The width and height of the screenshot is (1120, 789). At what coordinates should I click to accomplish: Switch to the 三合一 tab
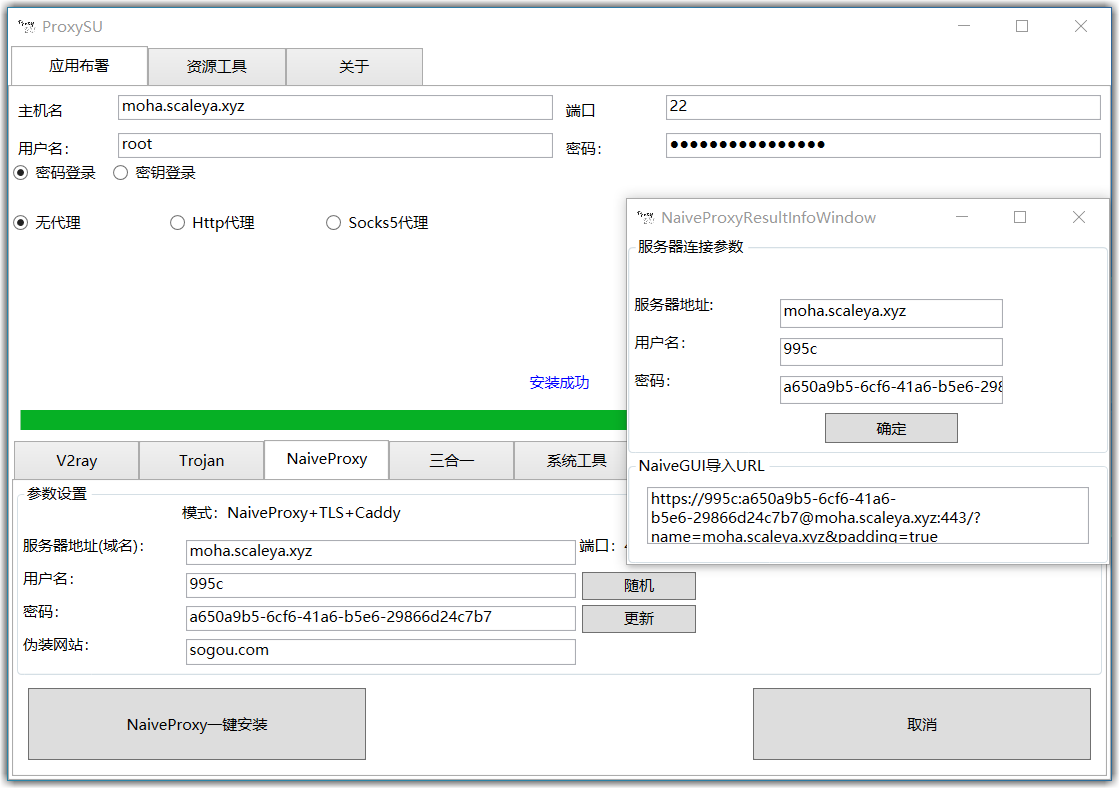click(451, 460)
